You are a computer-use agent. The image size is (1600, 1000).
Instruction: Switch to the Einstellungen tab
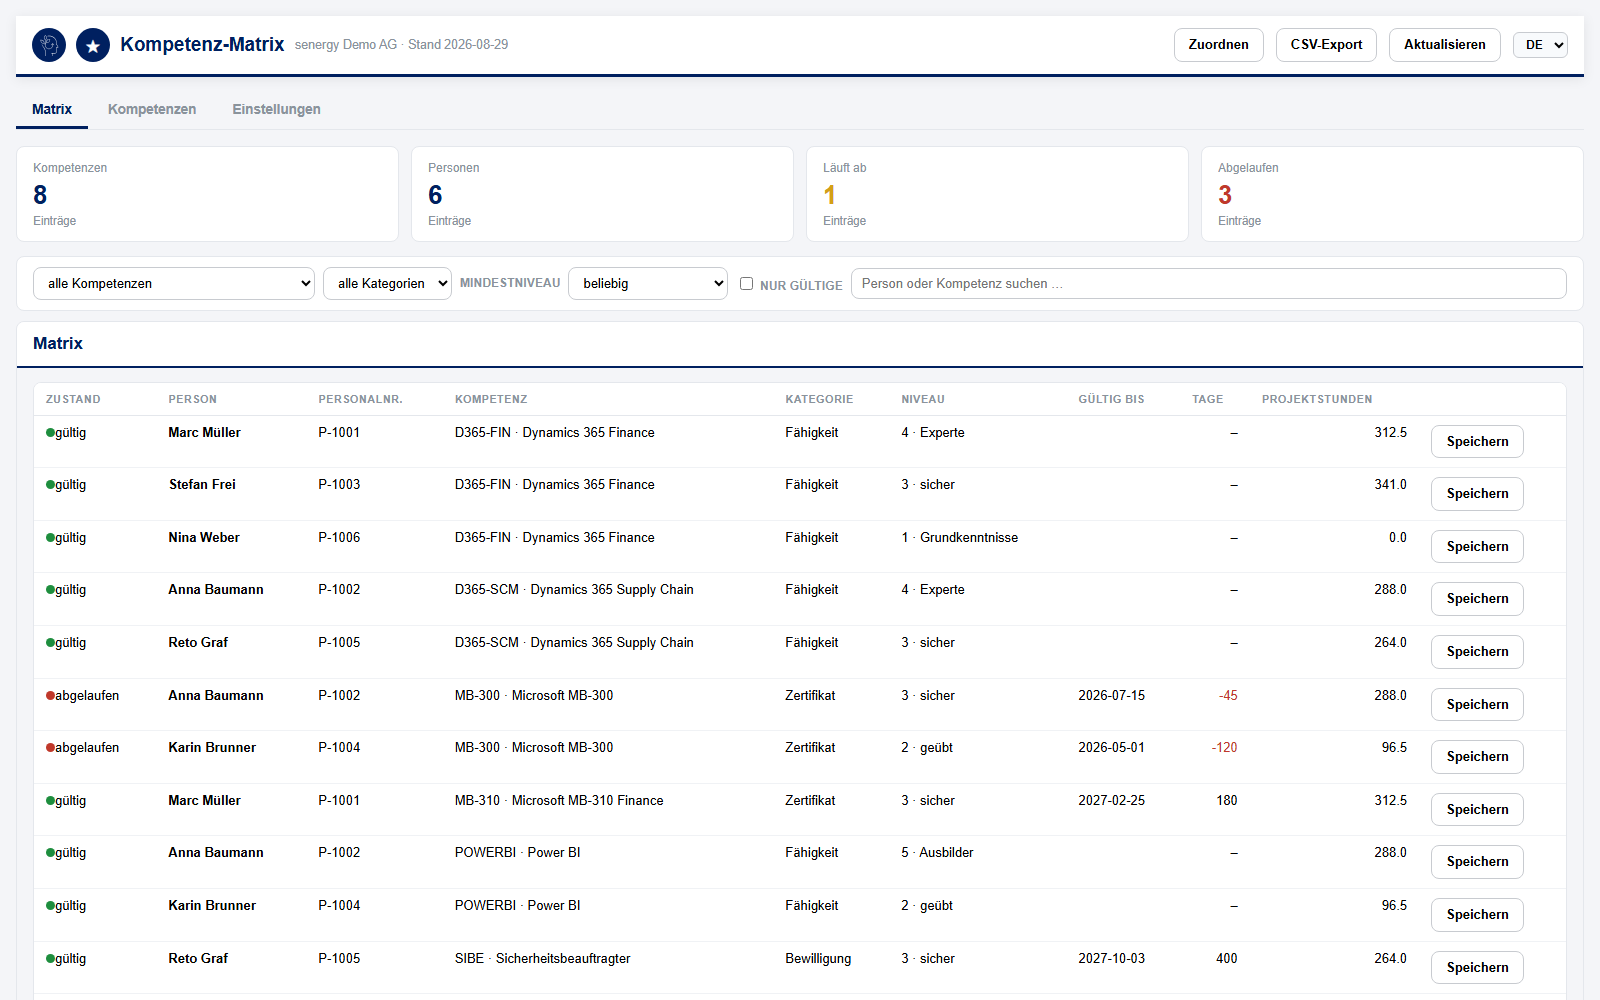[x=277, y=109]
